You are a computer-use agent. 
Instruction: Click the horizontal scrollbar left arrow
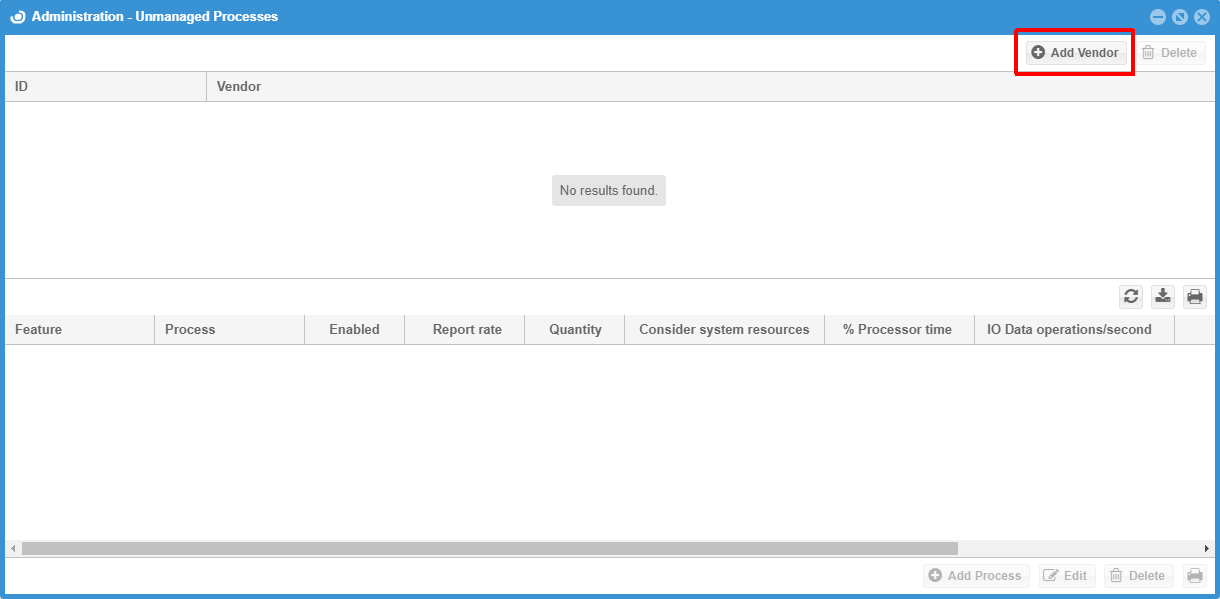click(x=13, y=549)
